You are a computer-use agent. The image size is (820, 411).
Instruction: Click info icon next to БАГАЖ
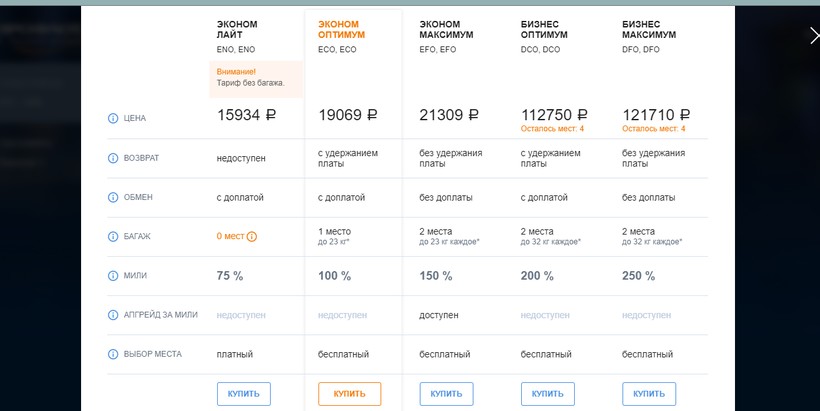tap(112, 237)
